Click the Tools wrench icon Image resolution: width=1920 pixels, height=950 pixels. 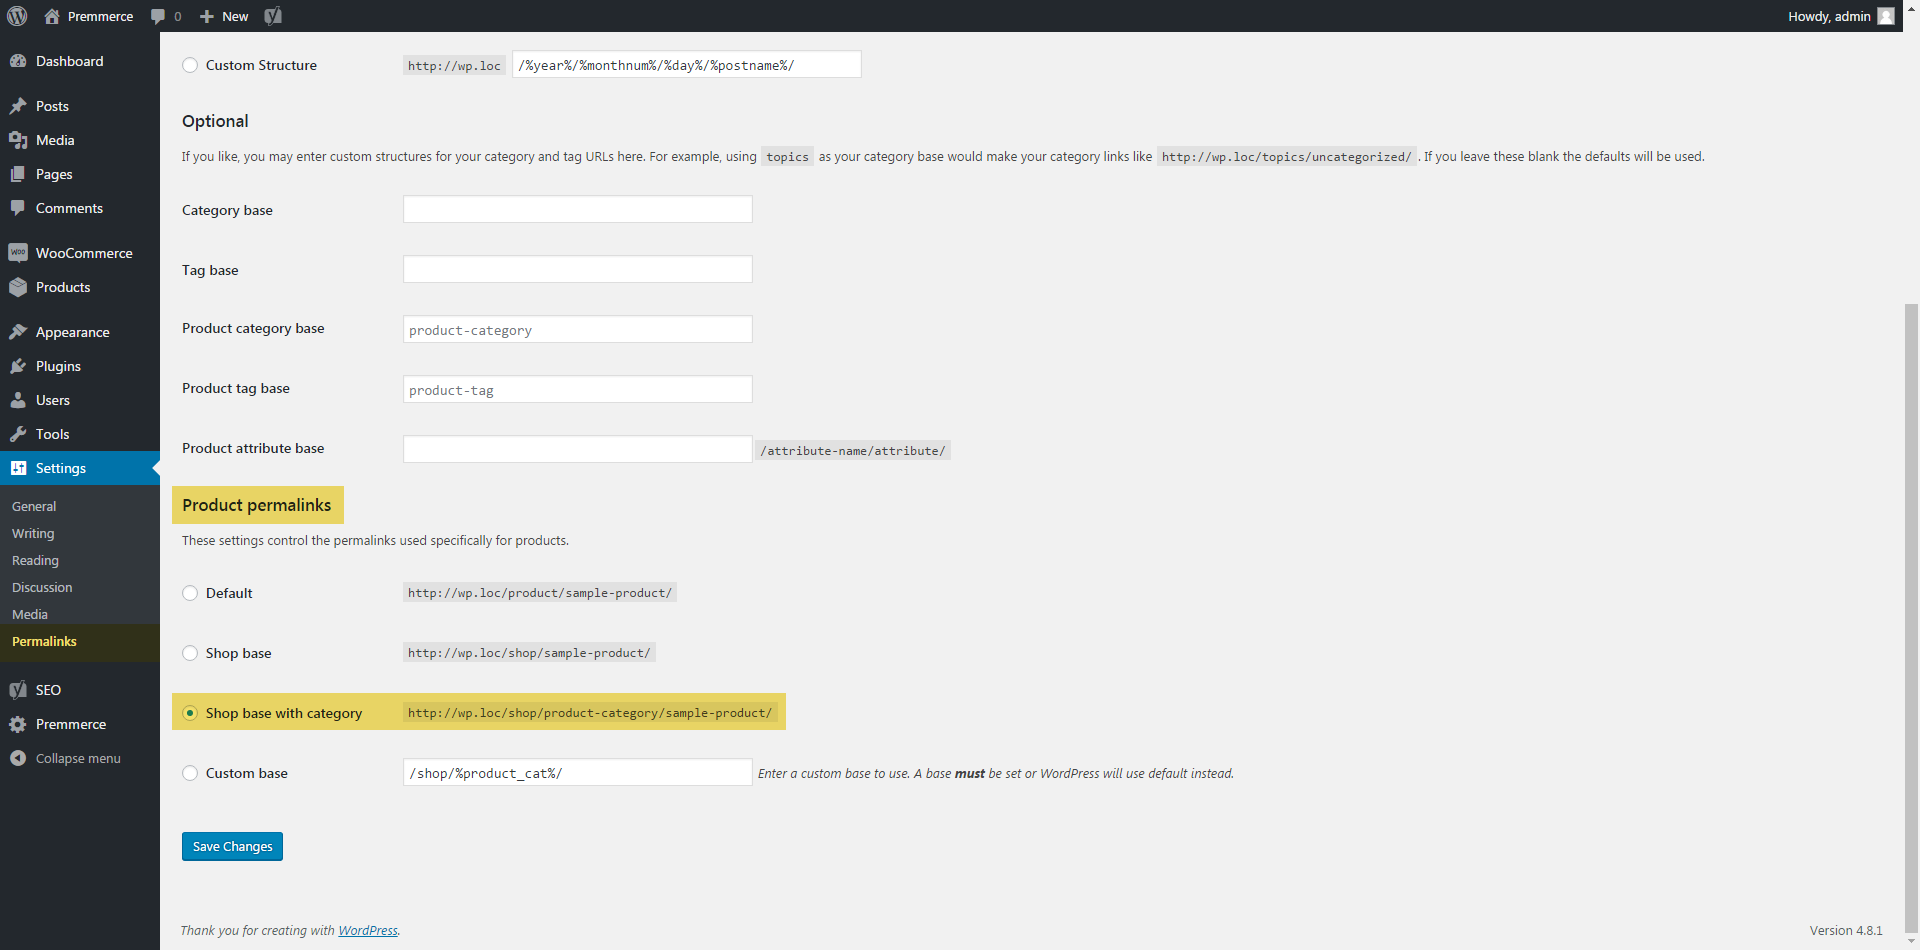point(18,434)
